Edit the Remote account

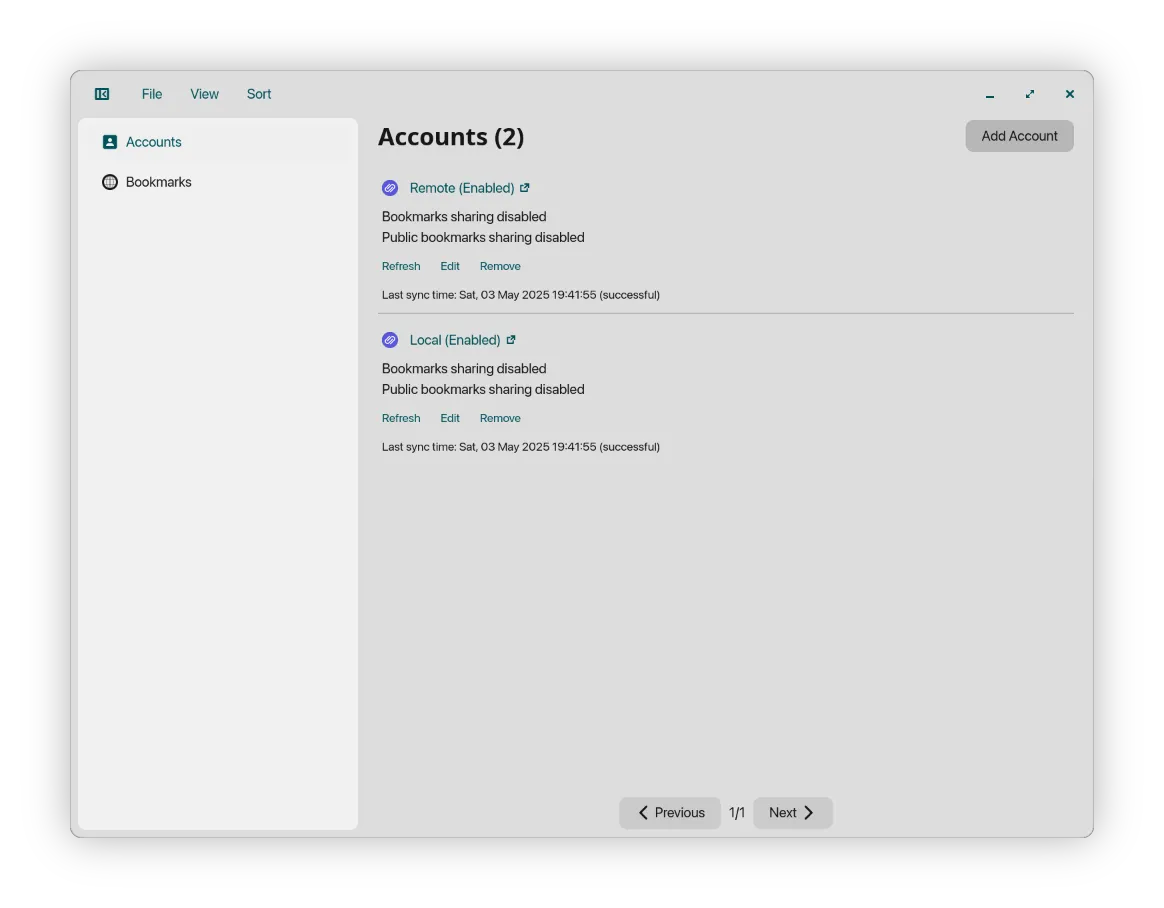pos(450,266)
